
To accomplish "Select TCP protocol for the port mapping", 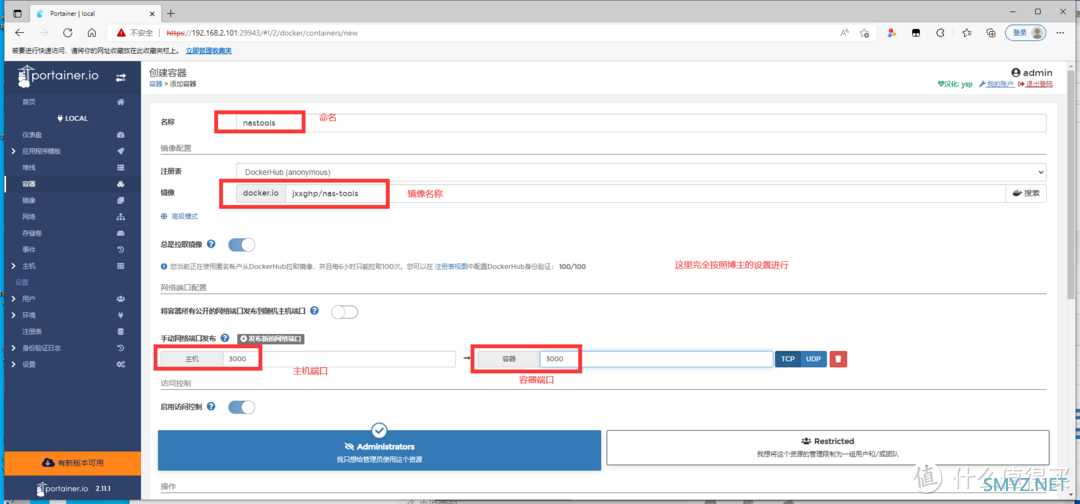I will [x=788, y=359].
